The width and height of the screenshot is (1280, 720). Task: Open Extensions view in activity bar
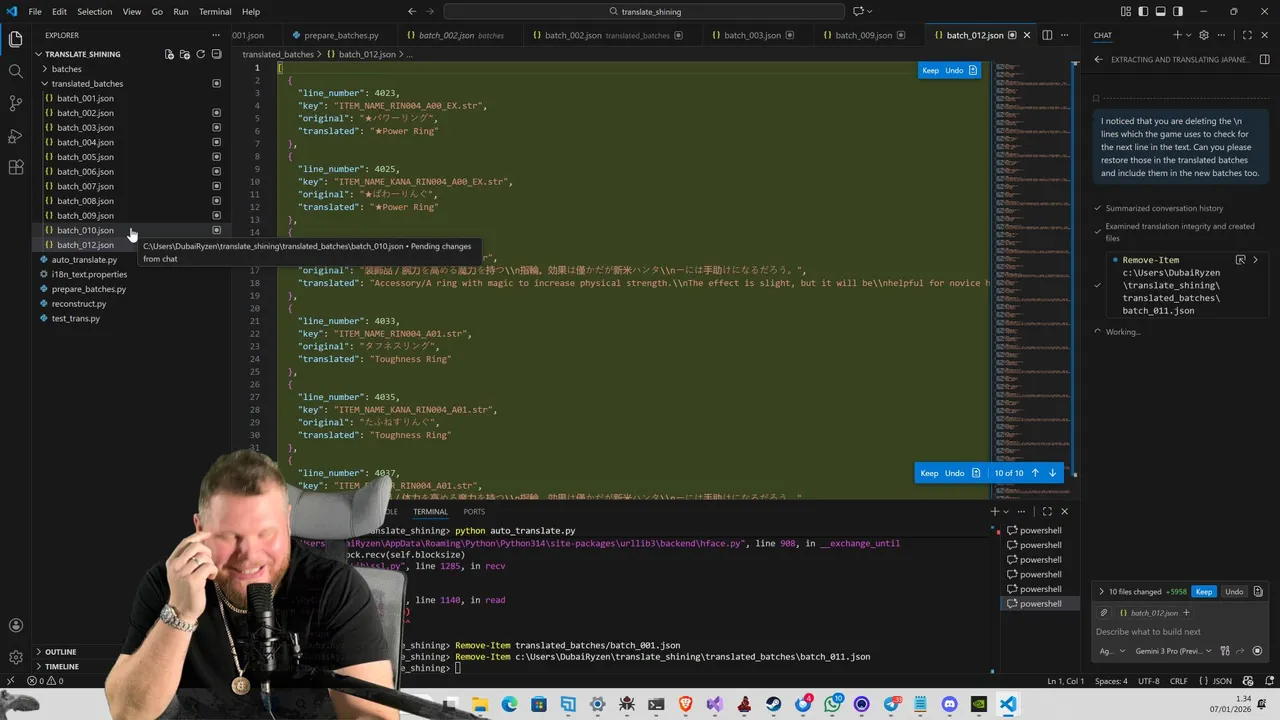click(x=15, y=167)
